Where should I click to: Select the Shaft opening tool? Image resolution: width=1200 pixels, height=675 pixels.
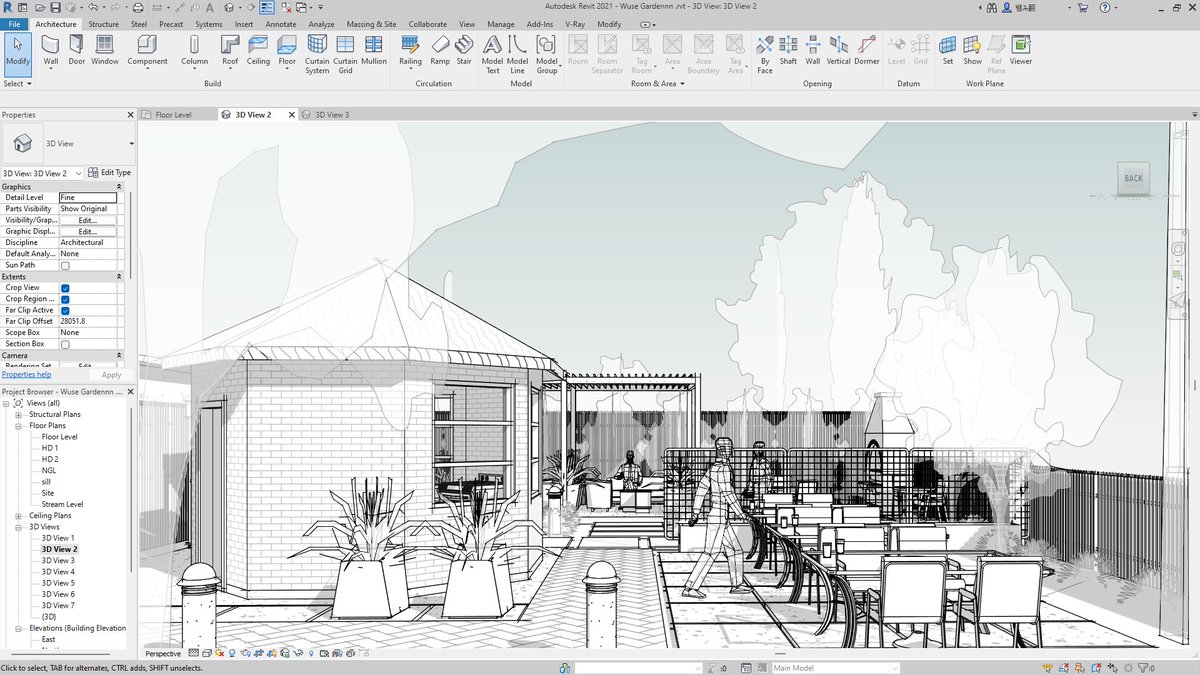click(x=788, y=50)
